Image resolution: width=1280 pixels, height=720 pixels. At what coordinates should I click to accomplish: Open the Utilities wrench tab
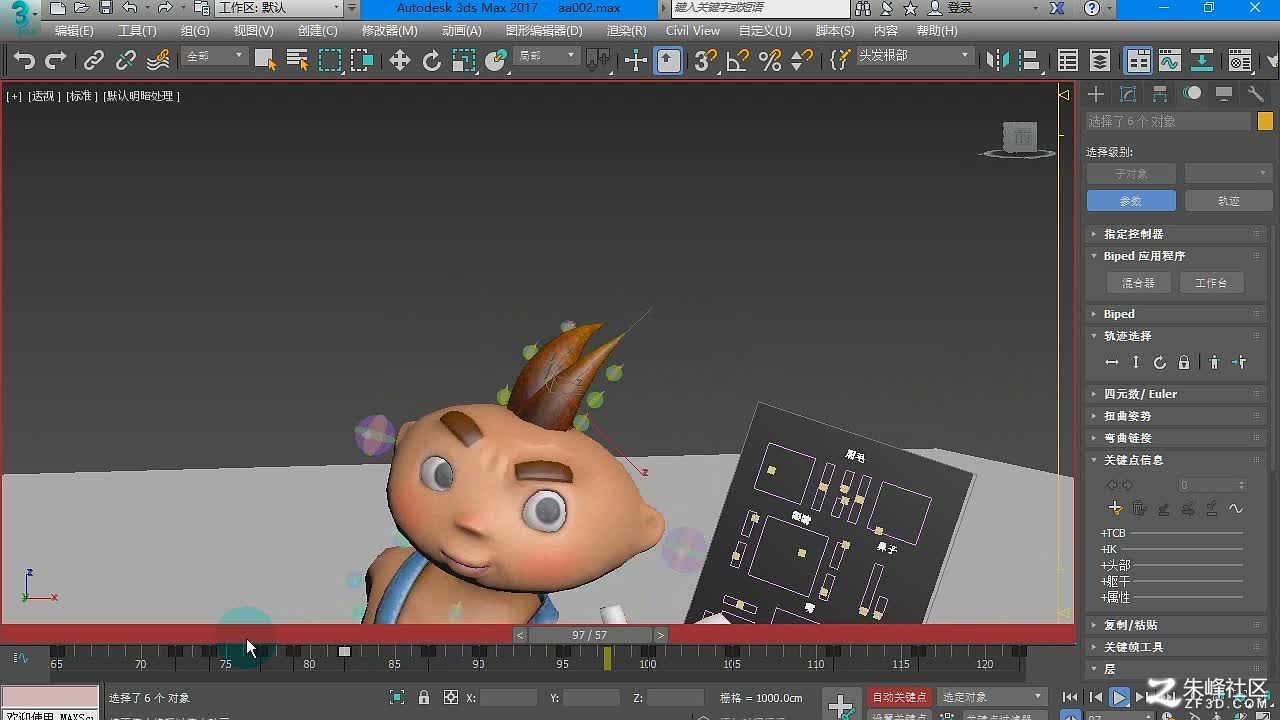[1256, 94]
